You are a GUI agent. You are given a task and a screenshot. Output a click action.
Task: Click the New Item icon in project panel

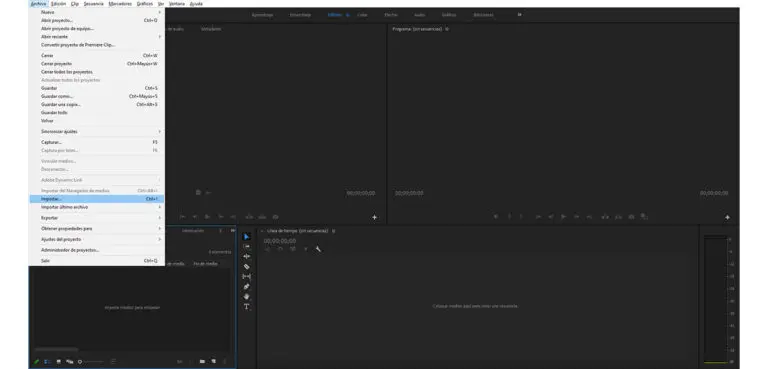214,362
